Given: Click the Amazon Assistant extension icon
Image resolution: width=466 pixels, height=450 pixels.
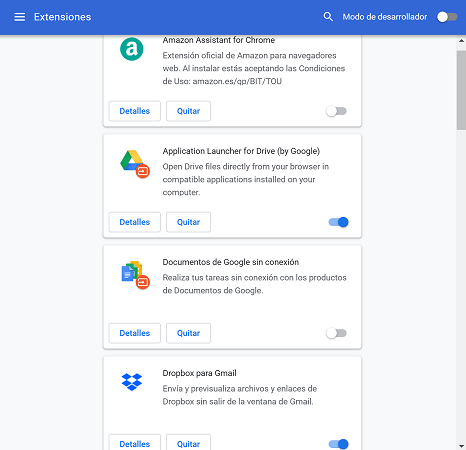Looking at the screenshot, I should point(132,49).
